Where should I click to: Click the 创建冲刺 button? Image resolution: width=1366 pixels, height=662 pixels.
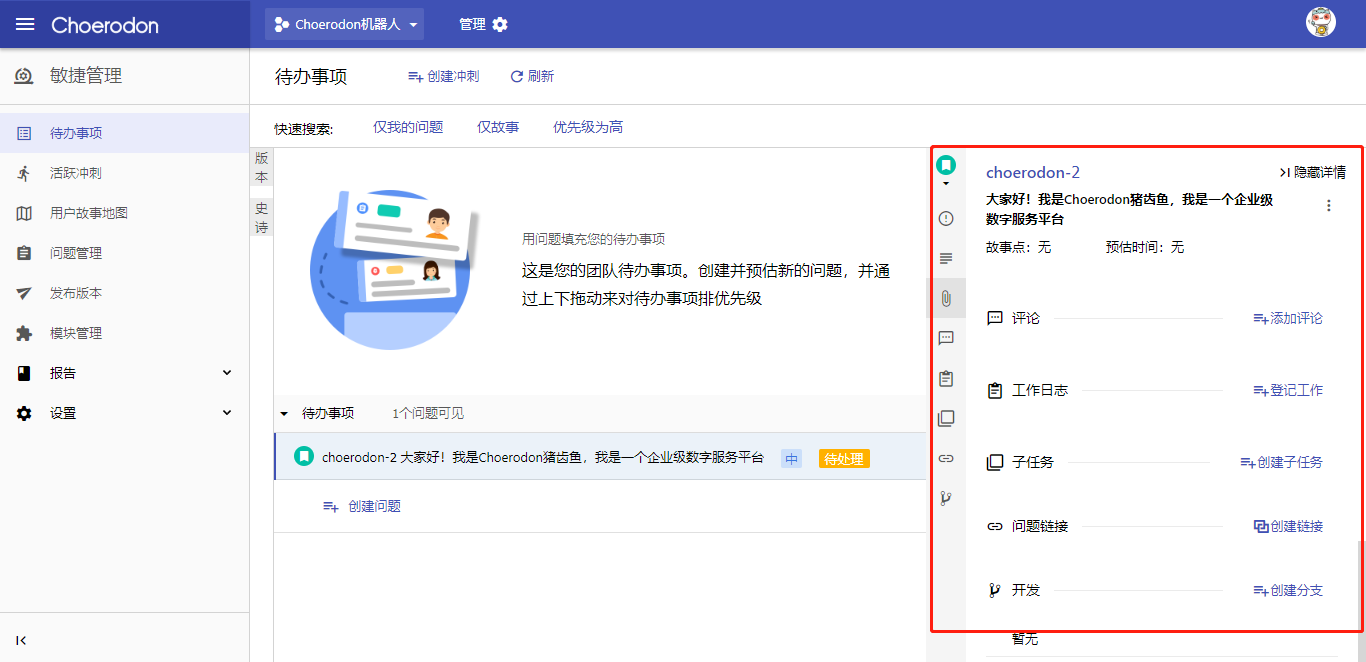[443, 77]
